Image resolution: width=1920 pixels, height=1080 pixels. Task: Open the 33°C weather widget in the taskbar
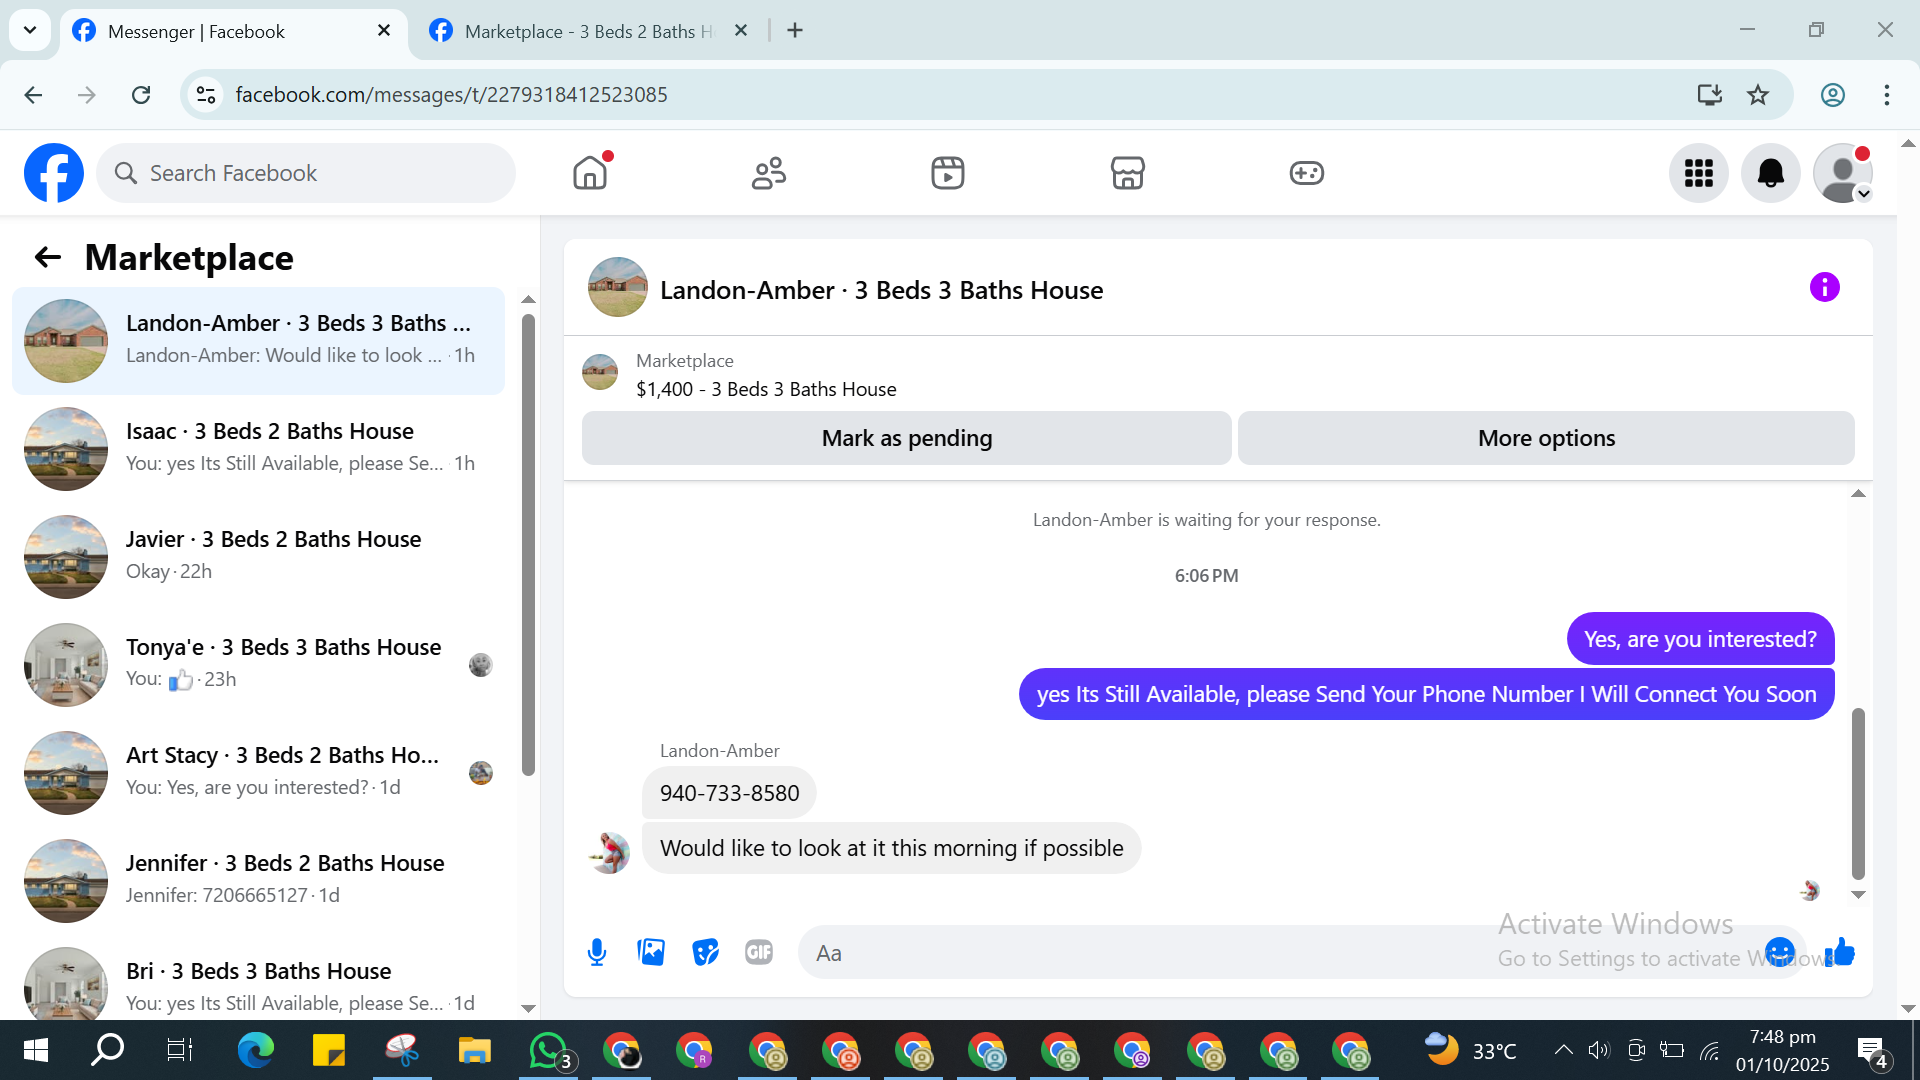pyautogui.click(x=1470, y=1050)
